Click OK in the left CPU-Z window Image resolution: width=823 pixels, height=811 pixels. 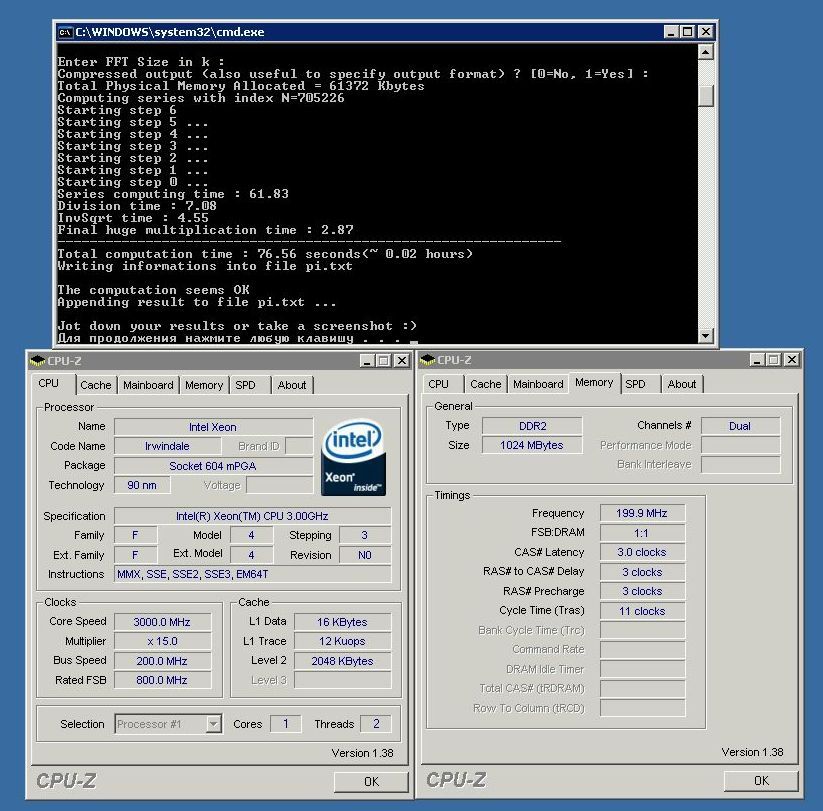click(371, 782)
